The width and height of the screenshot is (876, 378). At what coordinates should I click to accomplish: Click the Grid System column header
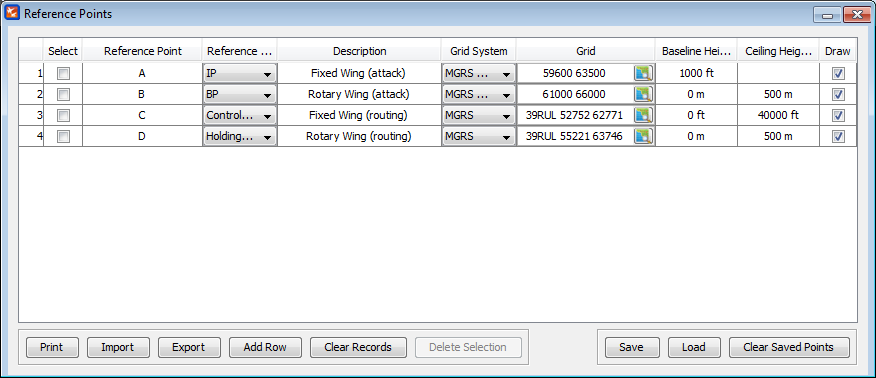pyautogui.click(x=479, y=51)
